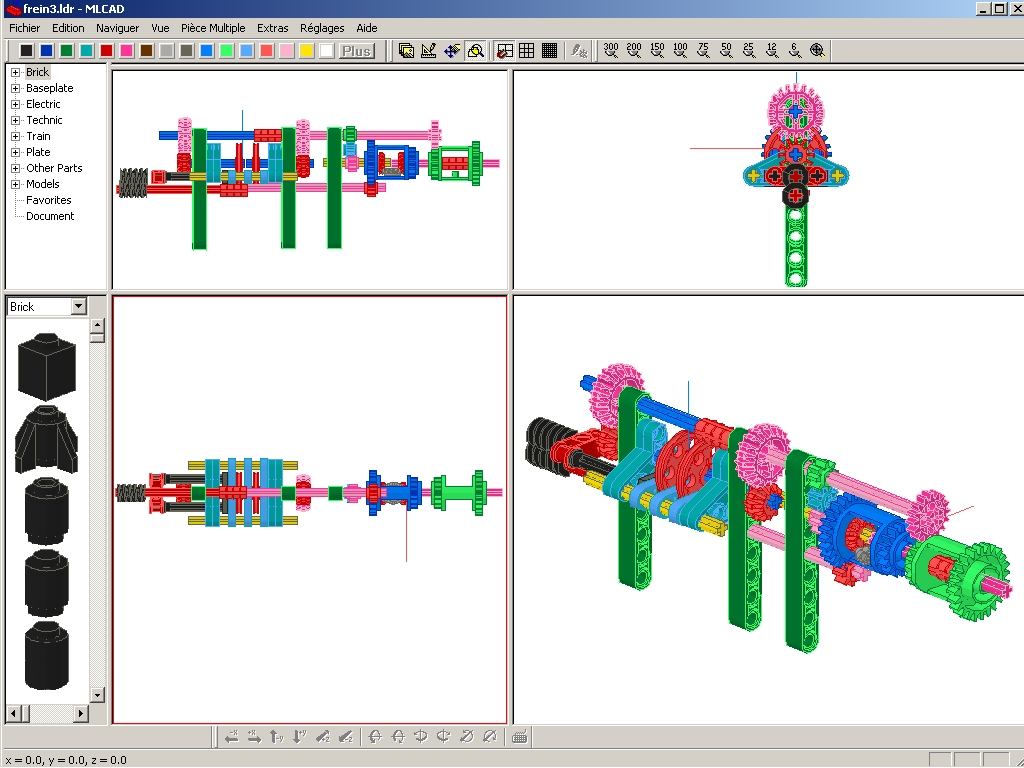The width and height of the screenshot is (1024, 768).
Task: Switch to the draw/edit mode icon
Action: coord(429,50)
